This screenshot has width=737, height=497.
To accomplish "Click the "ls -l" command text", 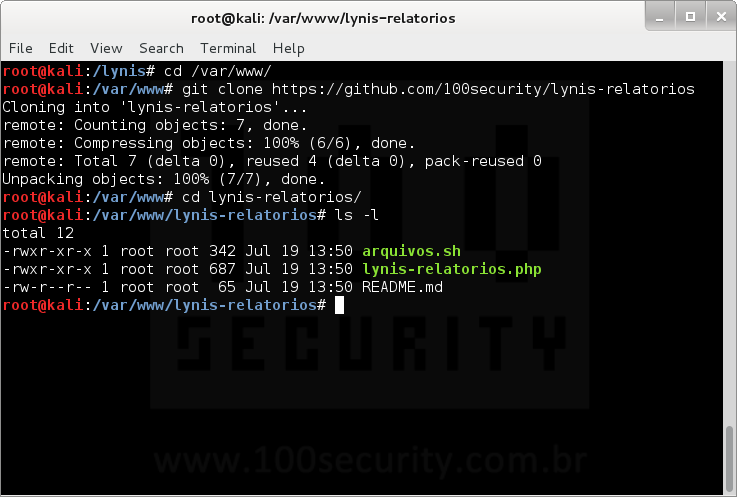I will 356,215.
